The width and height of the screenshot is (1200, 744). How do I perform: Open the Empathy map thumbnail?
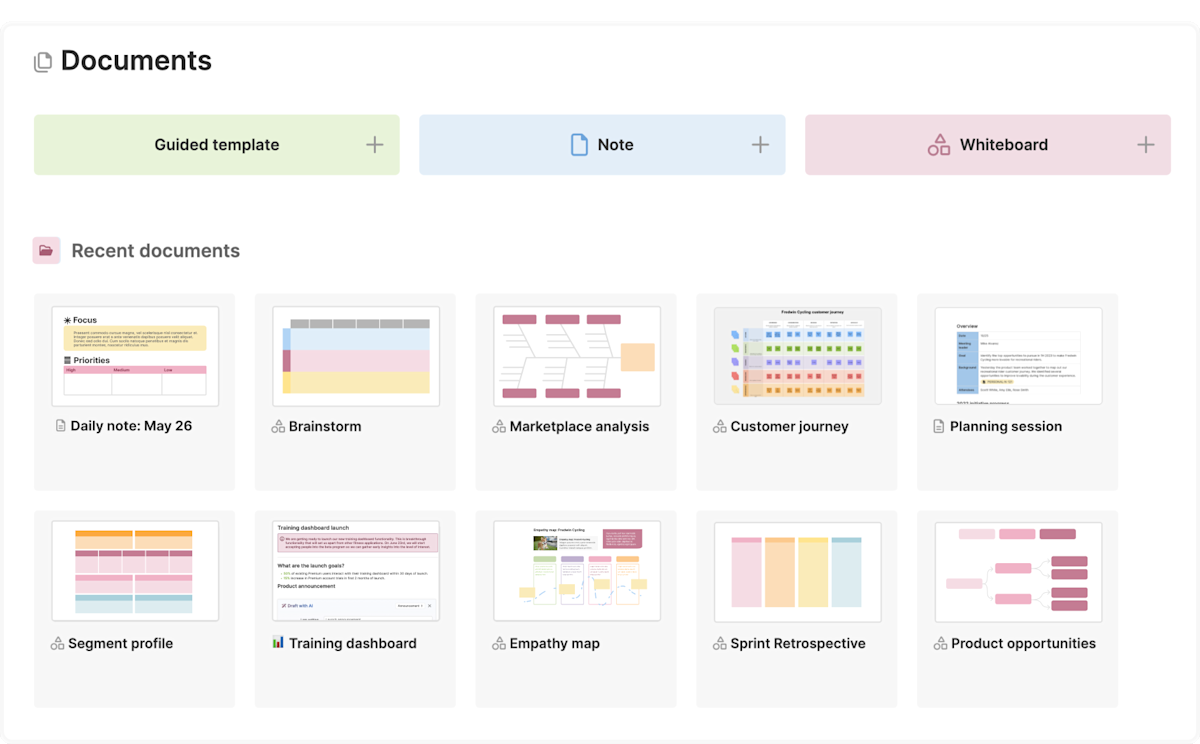(577, 572)
